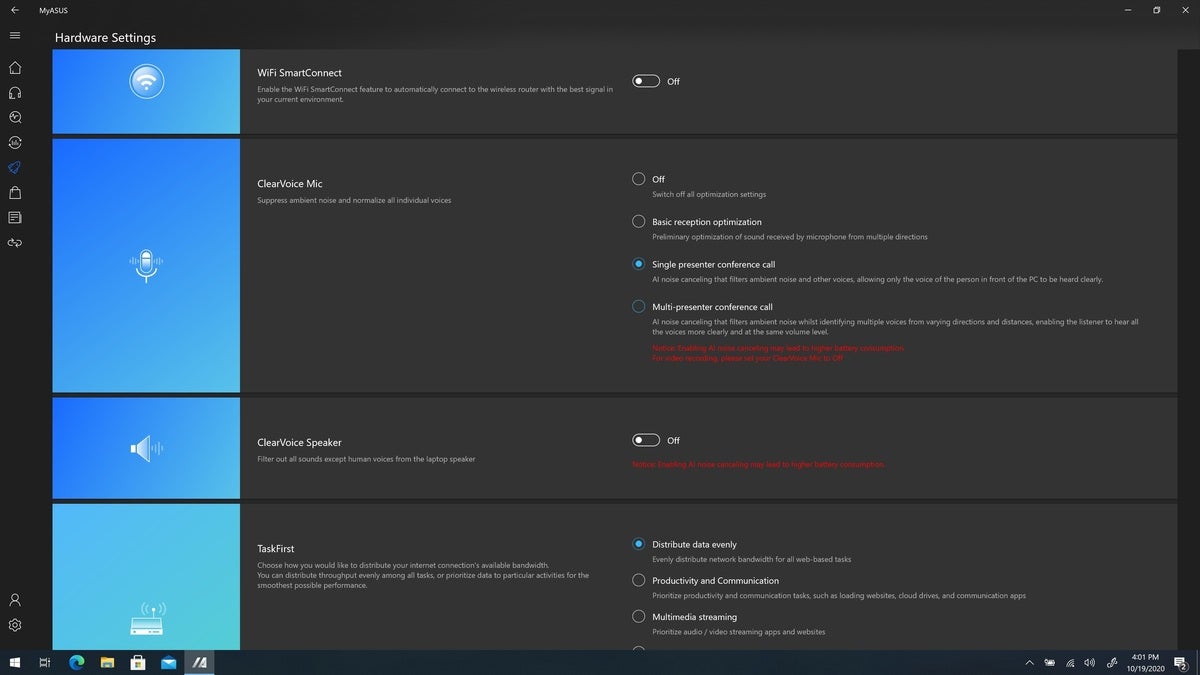The height and width of the screenshot is (675, 1200).
Task: Click the ClearVoice Mic heading
Action: [x=290, y=184]
